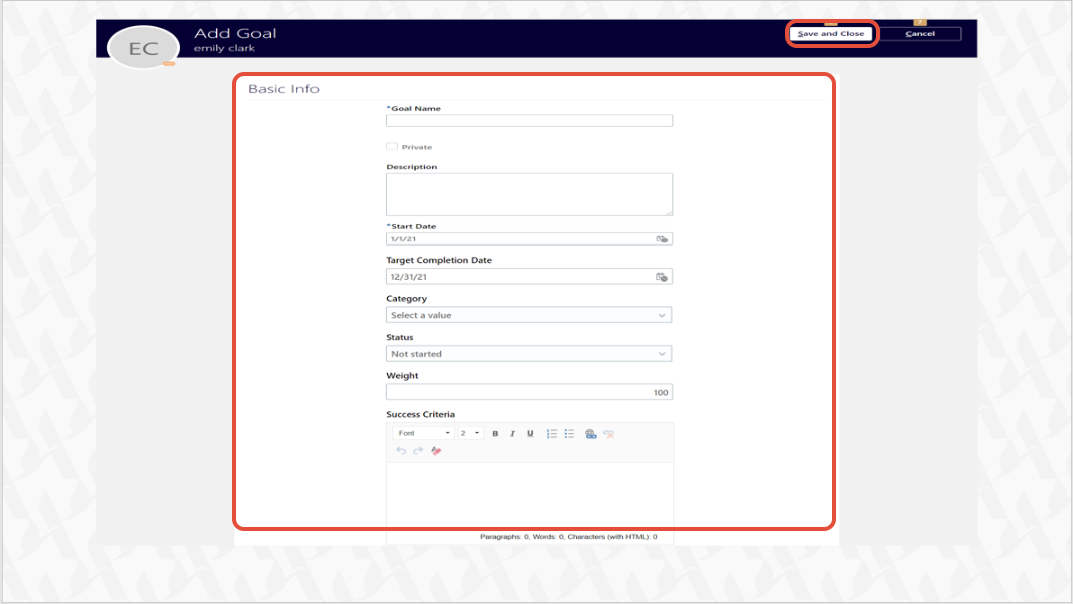This screenshot has height=604, width=1073.
Task: Open the Font dropdown in editor toolbar
Action: (x=423, y=433)
